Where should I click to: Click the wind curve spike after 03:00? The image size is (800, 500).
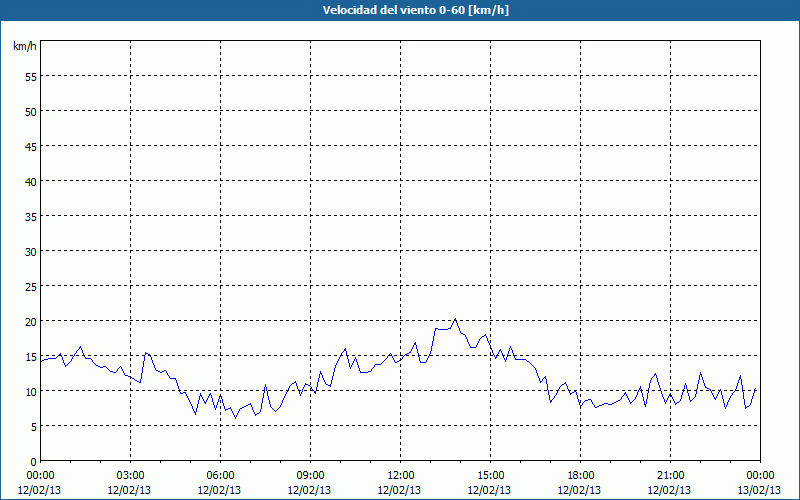(146, 353)
